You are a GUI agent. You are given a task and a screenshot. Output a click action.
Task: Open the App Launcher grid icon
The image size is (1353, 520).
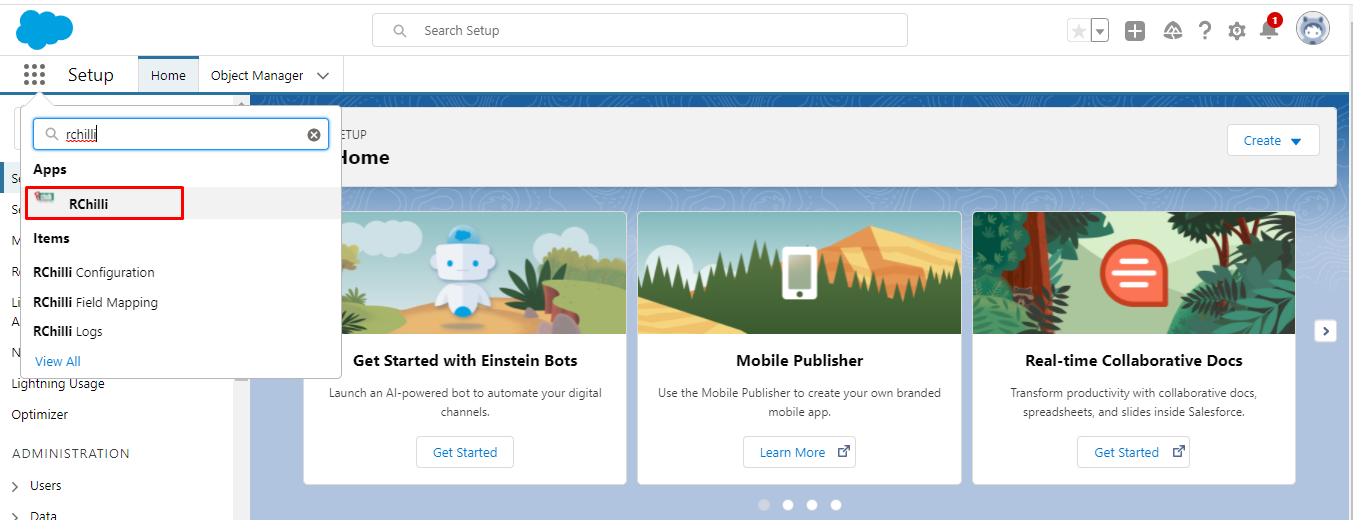point(35,75)
